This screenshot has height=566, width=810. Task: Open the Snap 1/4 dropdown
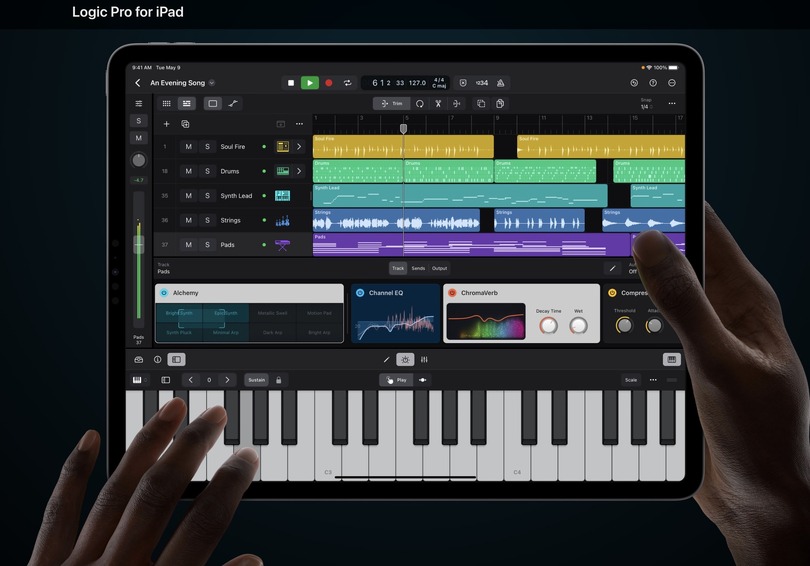pyautogui.click(x=646, y=104)
